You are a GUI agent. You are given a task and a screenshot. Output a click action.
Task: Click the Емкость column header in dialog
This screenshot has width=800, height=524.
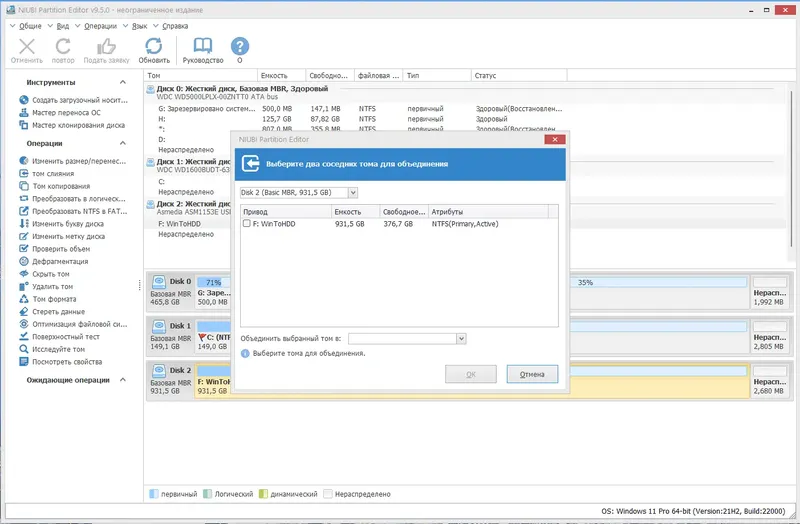[356, 211]
